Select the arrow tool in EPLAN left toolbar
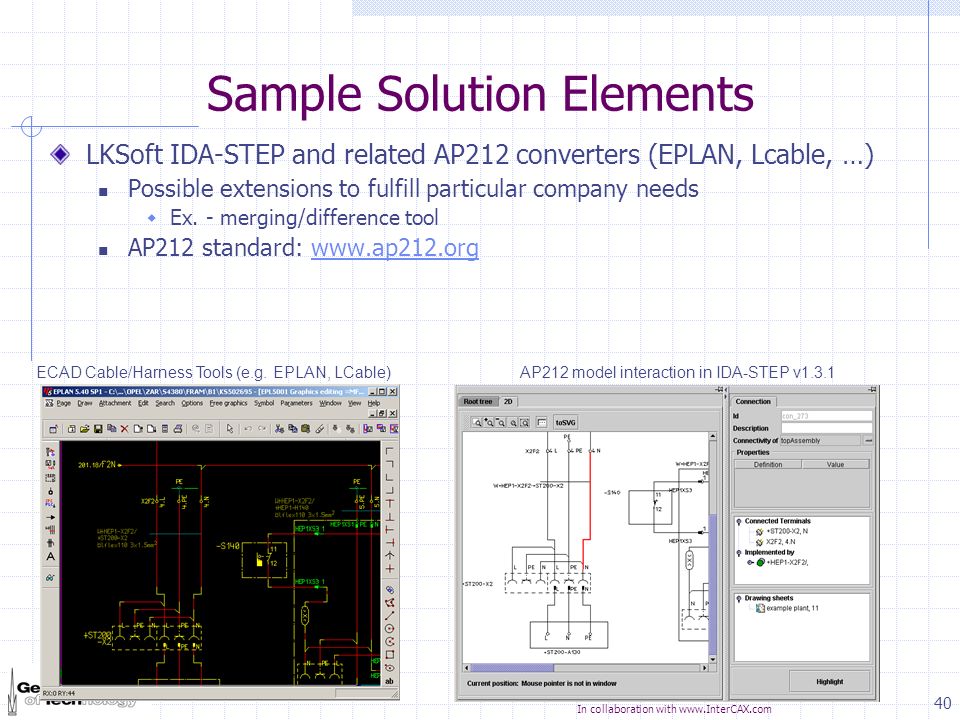This screenshot has width=960, height=720. tap(50, 517)
